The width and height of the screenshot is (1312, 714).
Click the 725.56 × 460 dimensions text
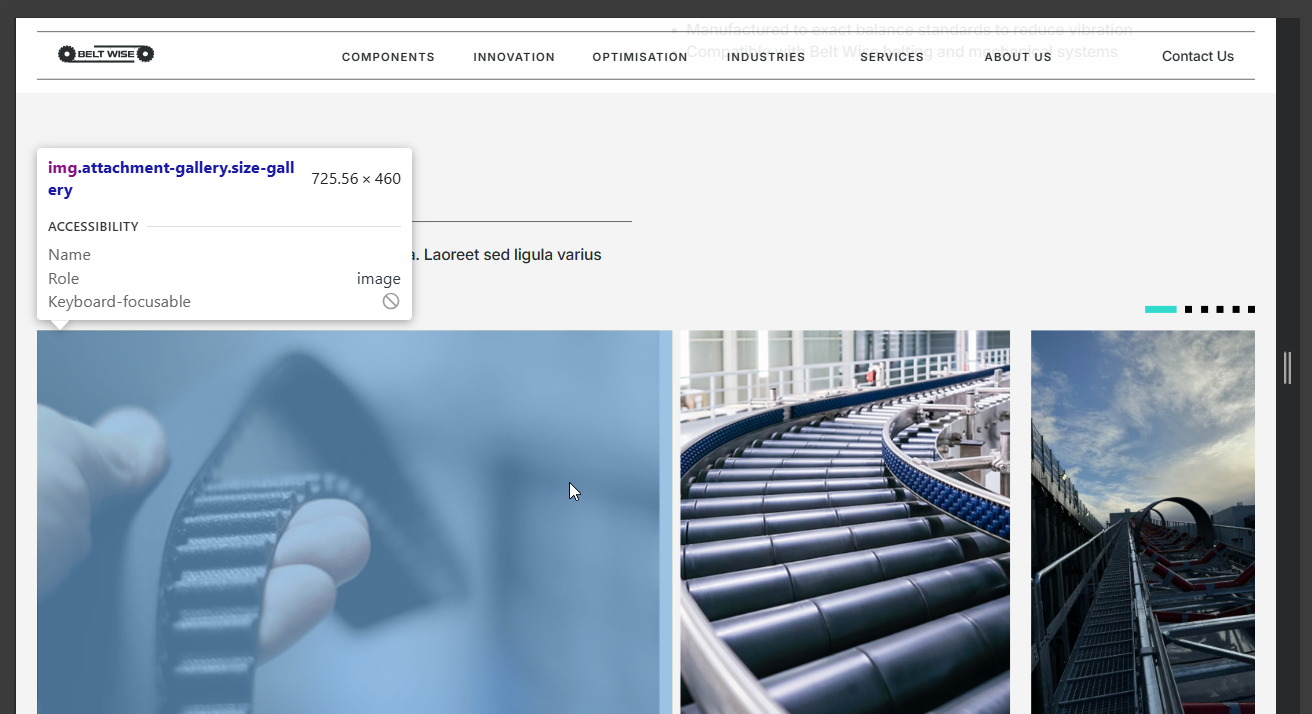coord(356,179)
